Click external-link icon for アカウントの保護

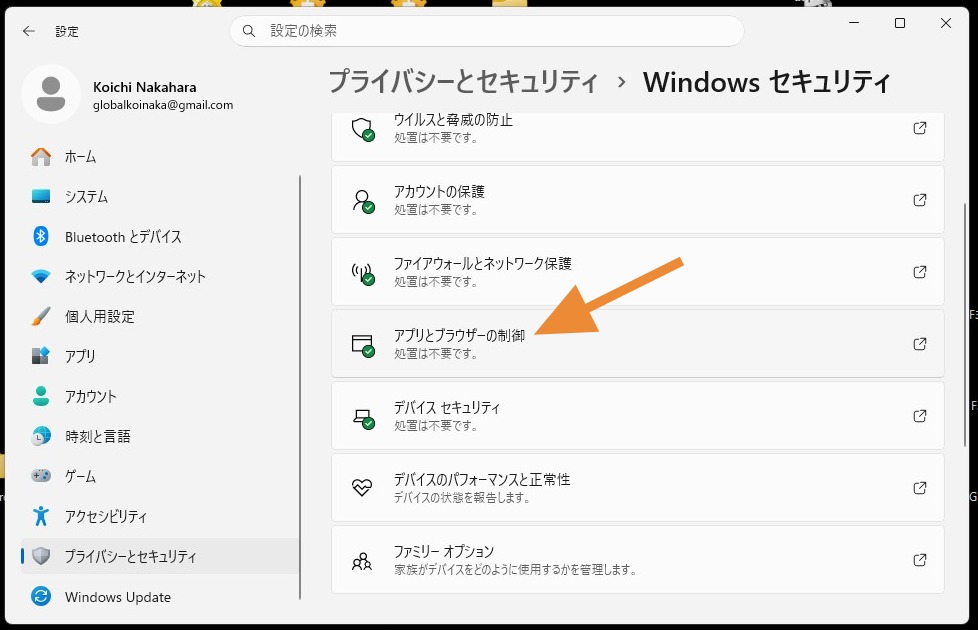point(919,200)
